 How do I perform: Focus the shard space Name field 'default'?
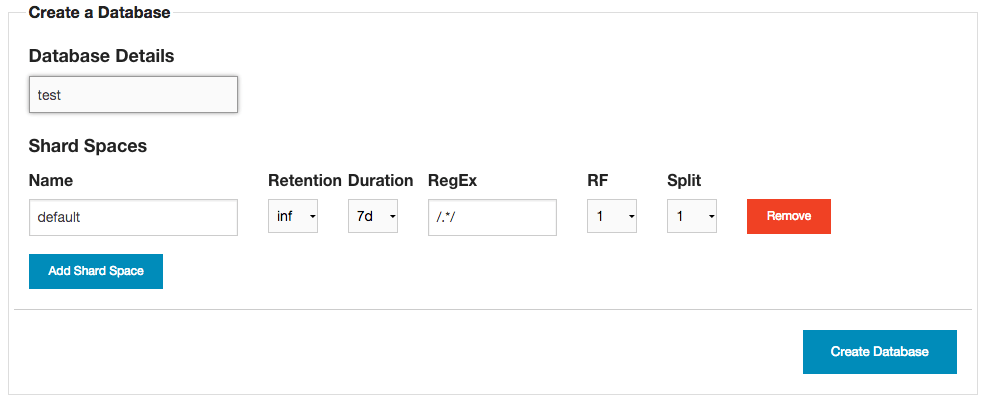click(x=133, y=217)
